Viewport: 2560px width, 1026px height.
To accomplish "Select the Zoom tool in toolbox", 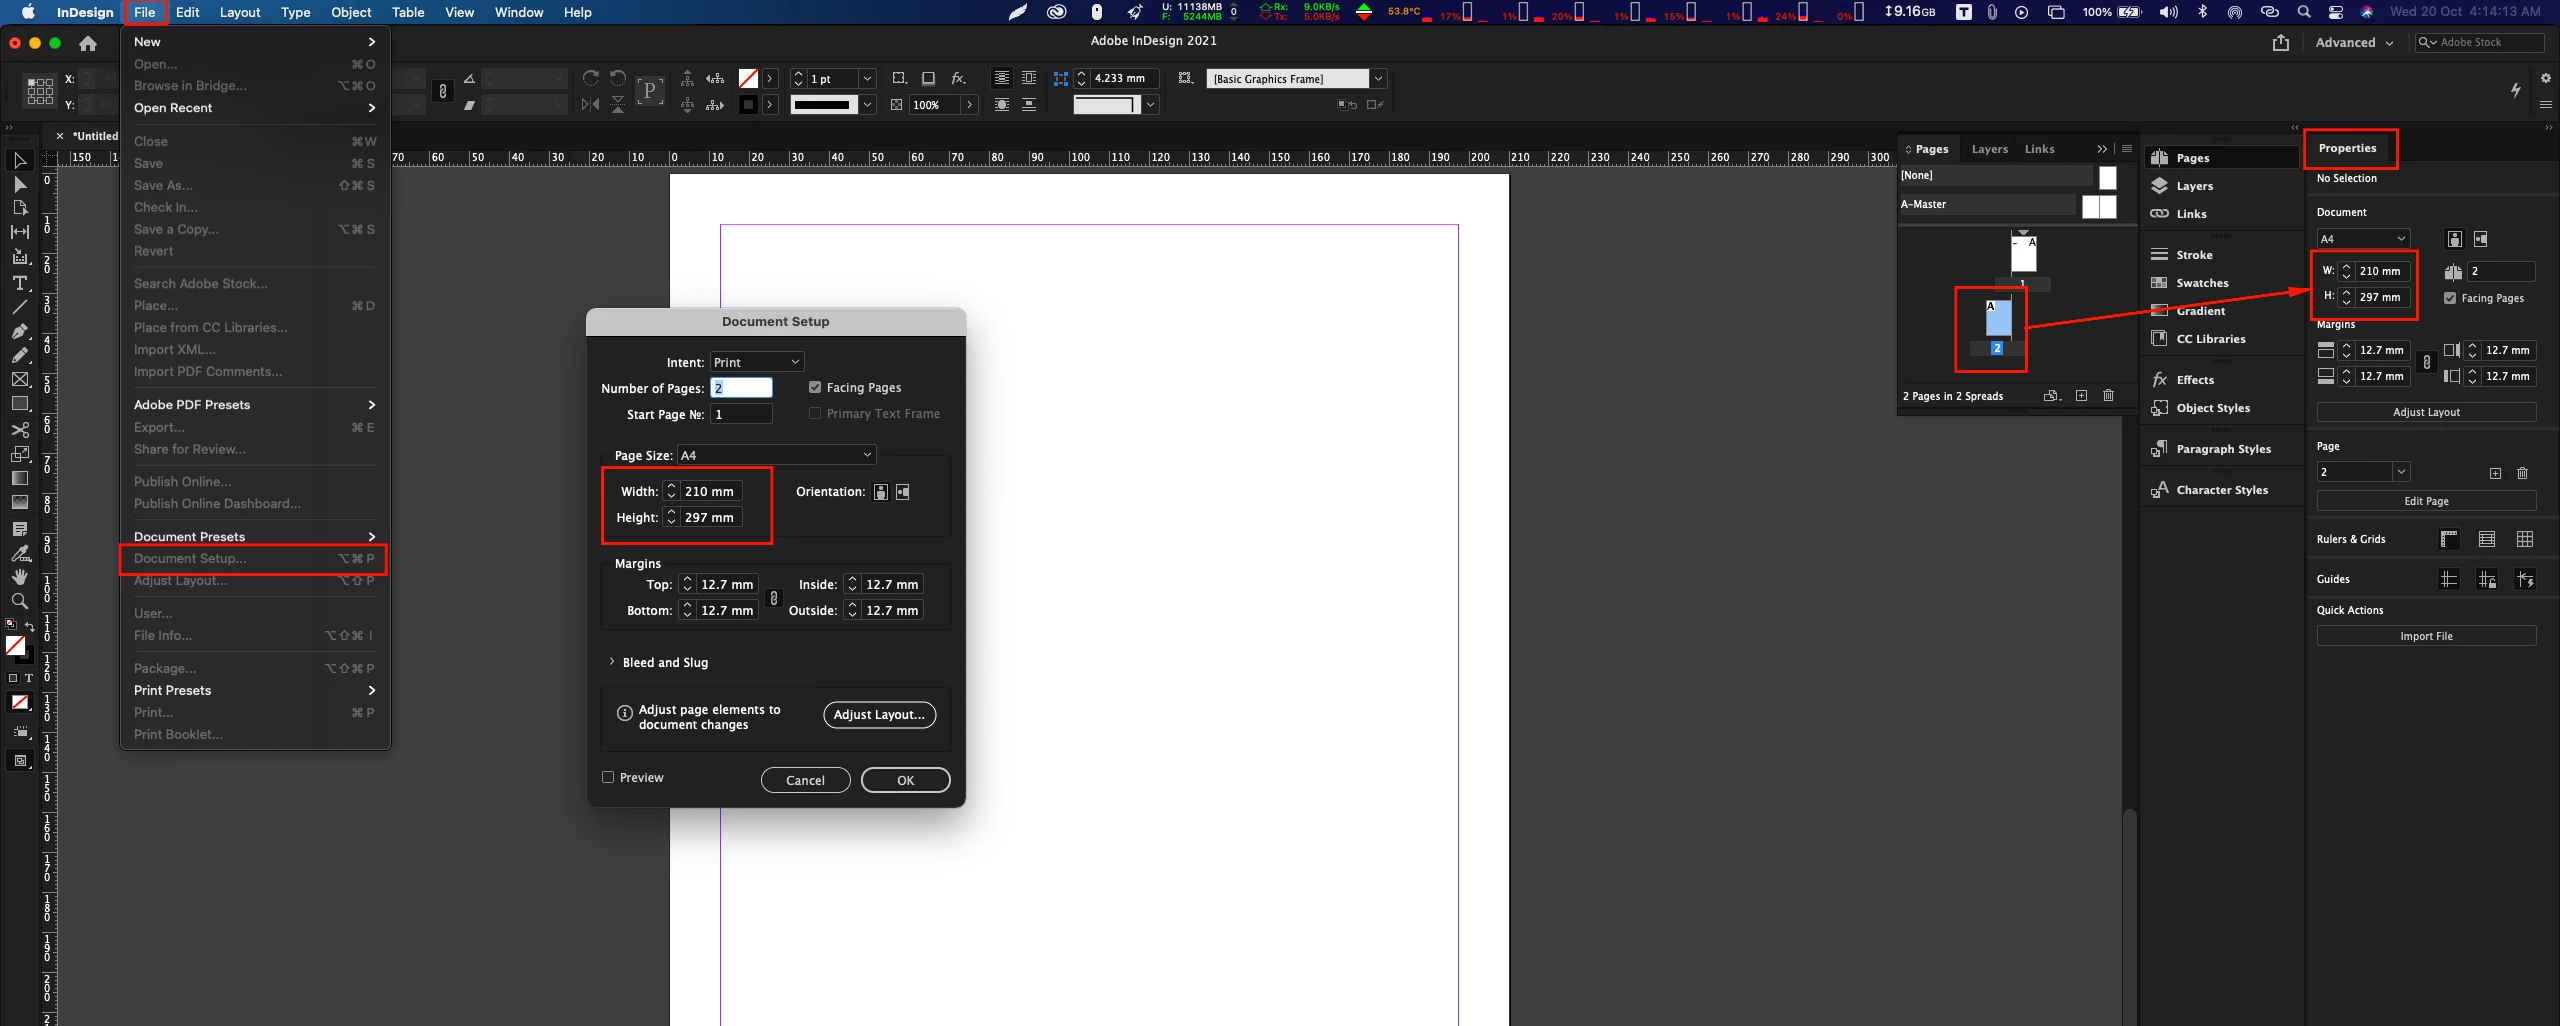I will click(20, 601).
